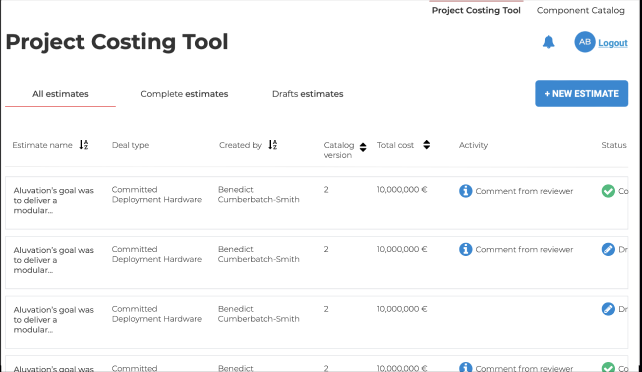Click 'Committed Deployment Hardware' in first row

point(157,194)
